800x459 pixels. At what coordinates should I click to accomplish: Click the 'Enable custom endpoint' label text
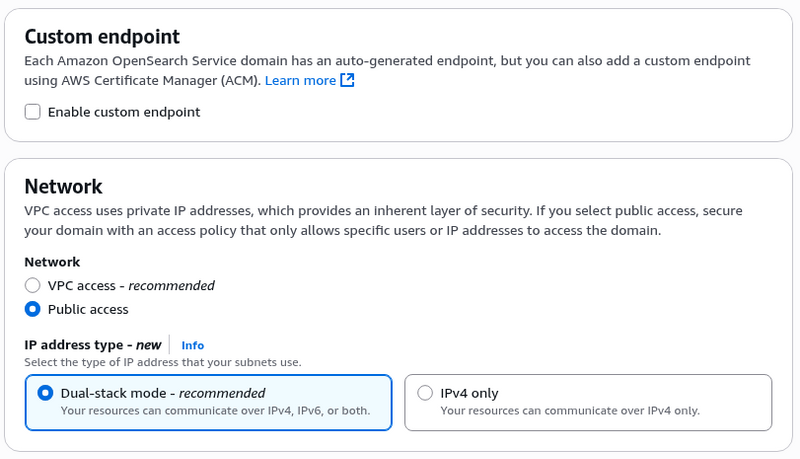(124, 112)
